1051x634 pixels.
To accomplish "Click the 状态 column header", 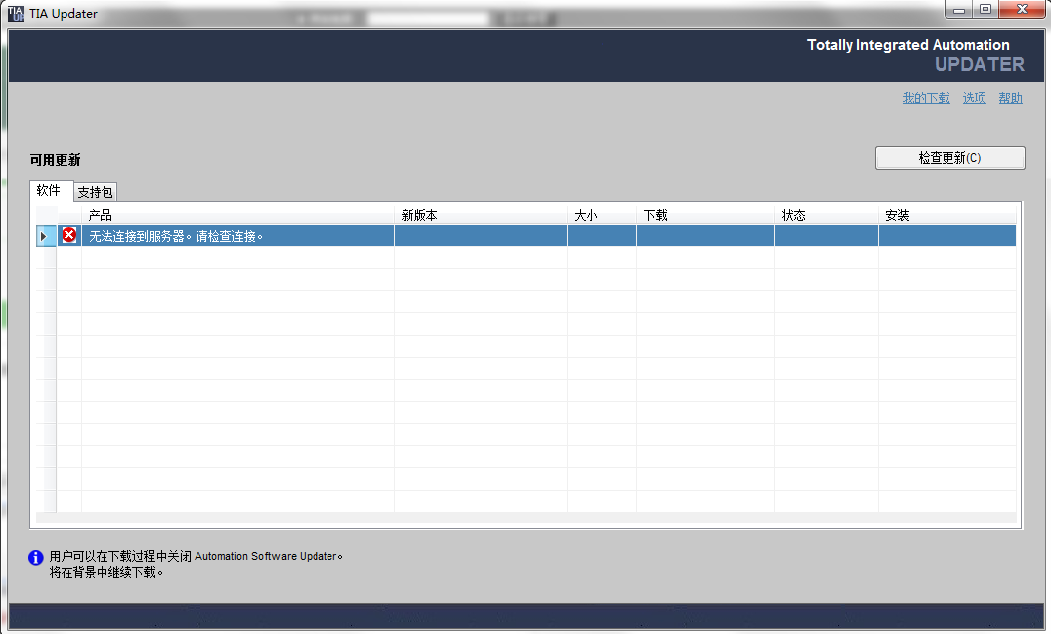I will (x=826, y=215).
